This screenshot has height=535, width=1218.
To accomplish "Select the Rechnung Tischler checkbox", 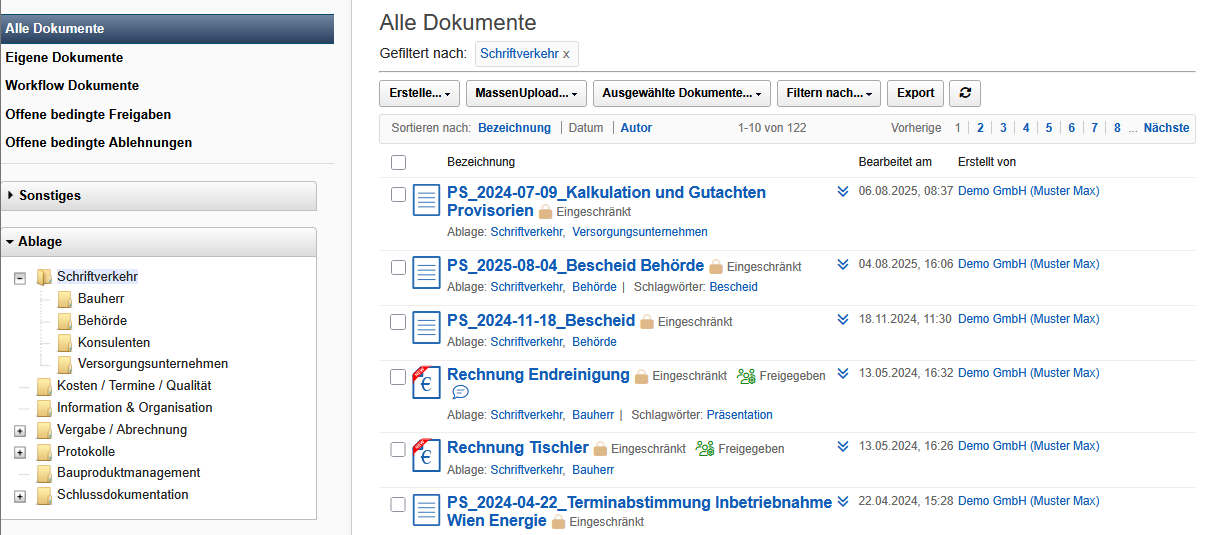I will (x=398, y=449).
